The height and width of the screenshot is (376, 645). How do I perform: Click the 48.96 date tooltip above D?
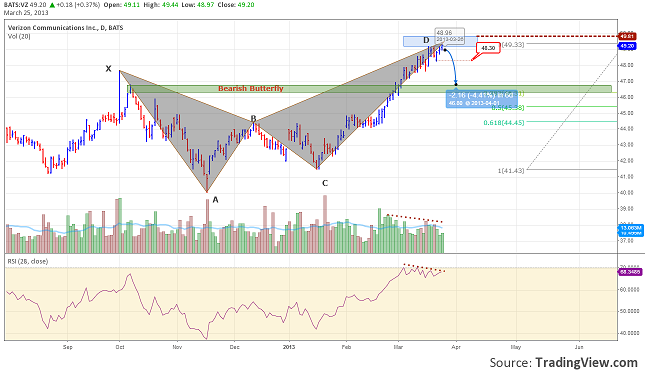tap(450, 36)
